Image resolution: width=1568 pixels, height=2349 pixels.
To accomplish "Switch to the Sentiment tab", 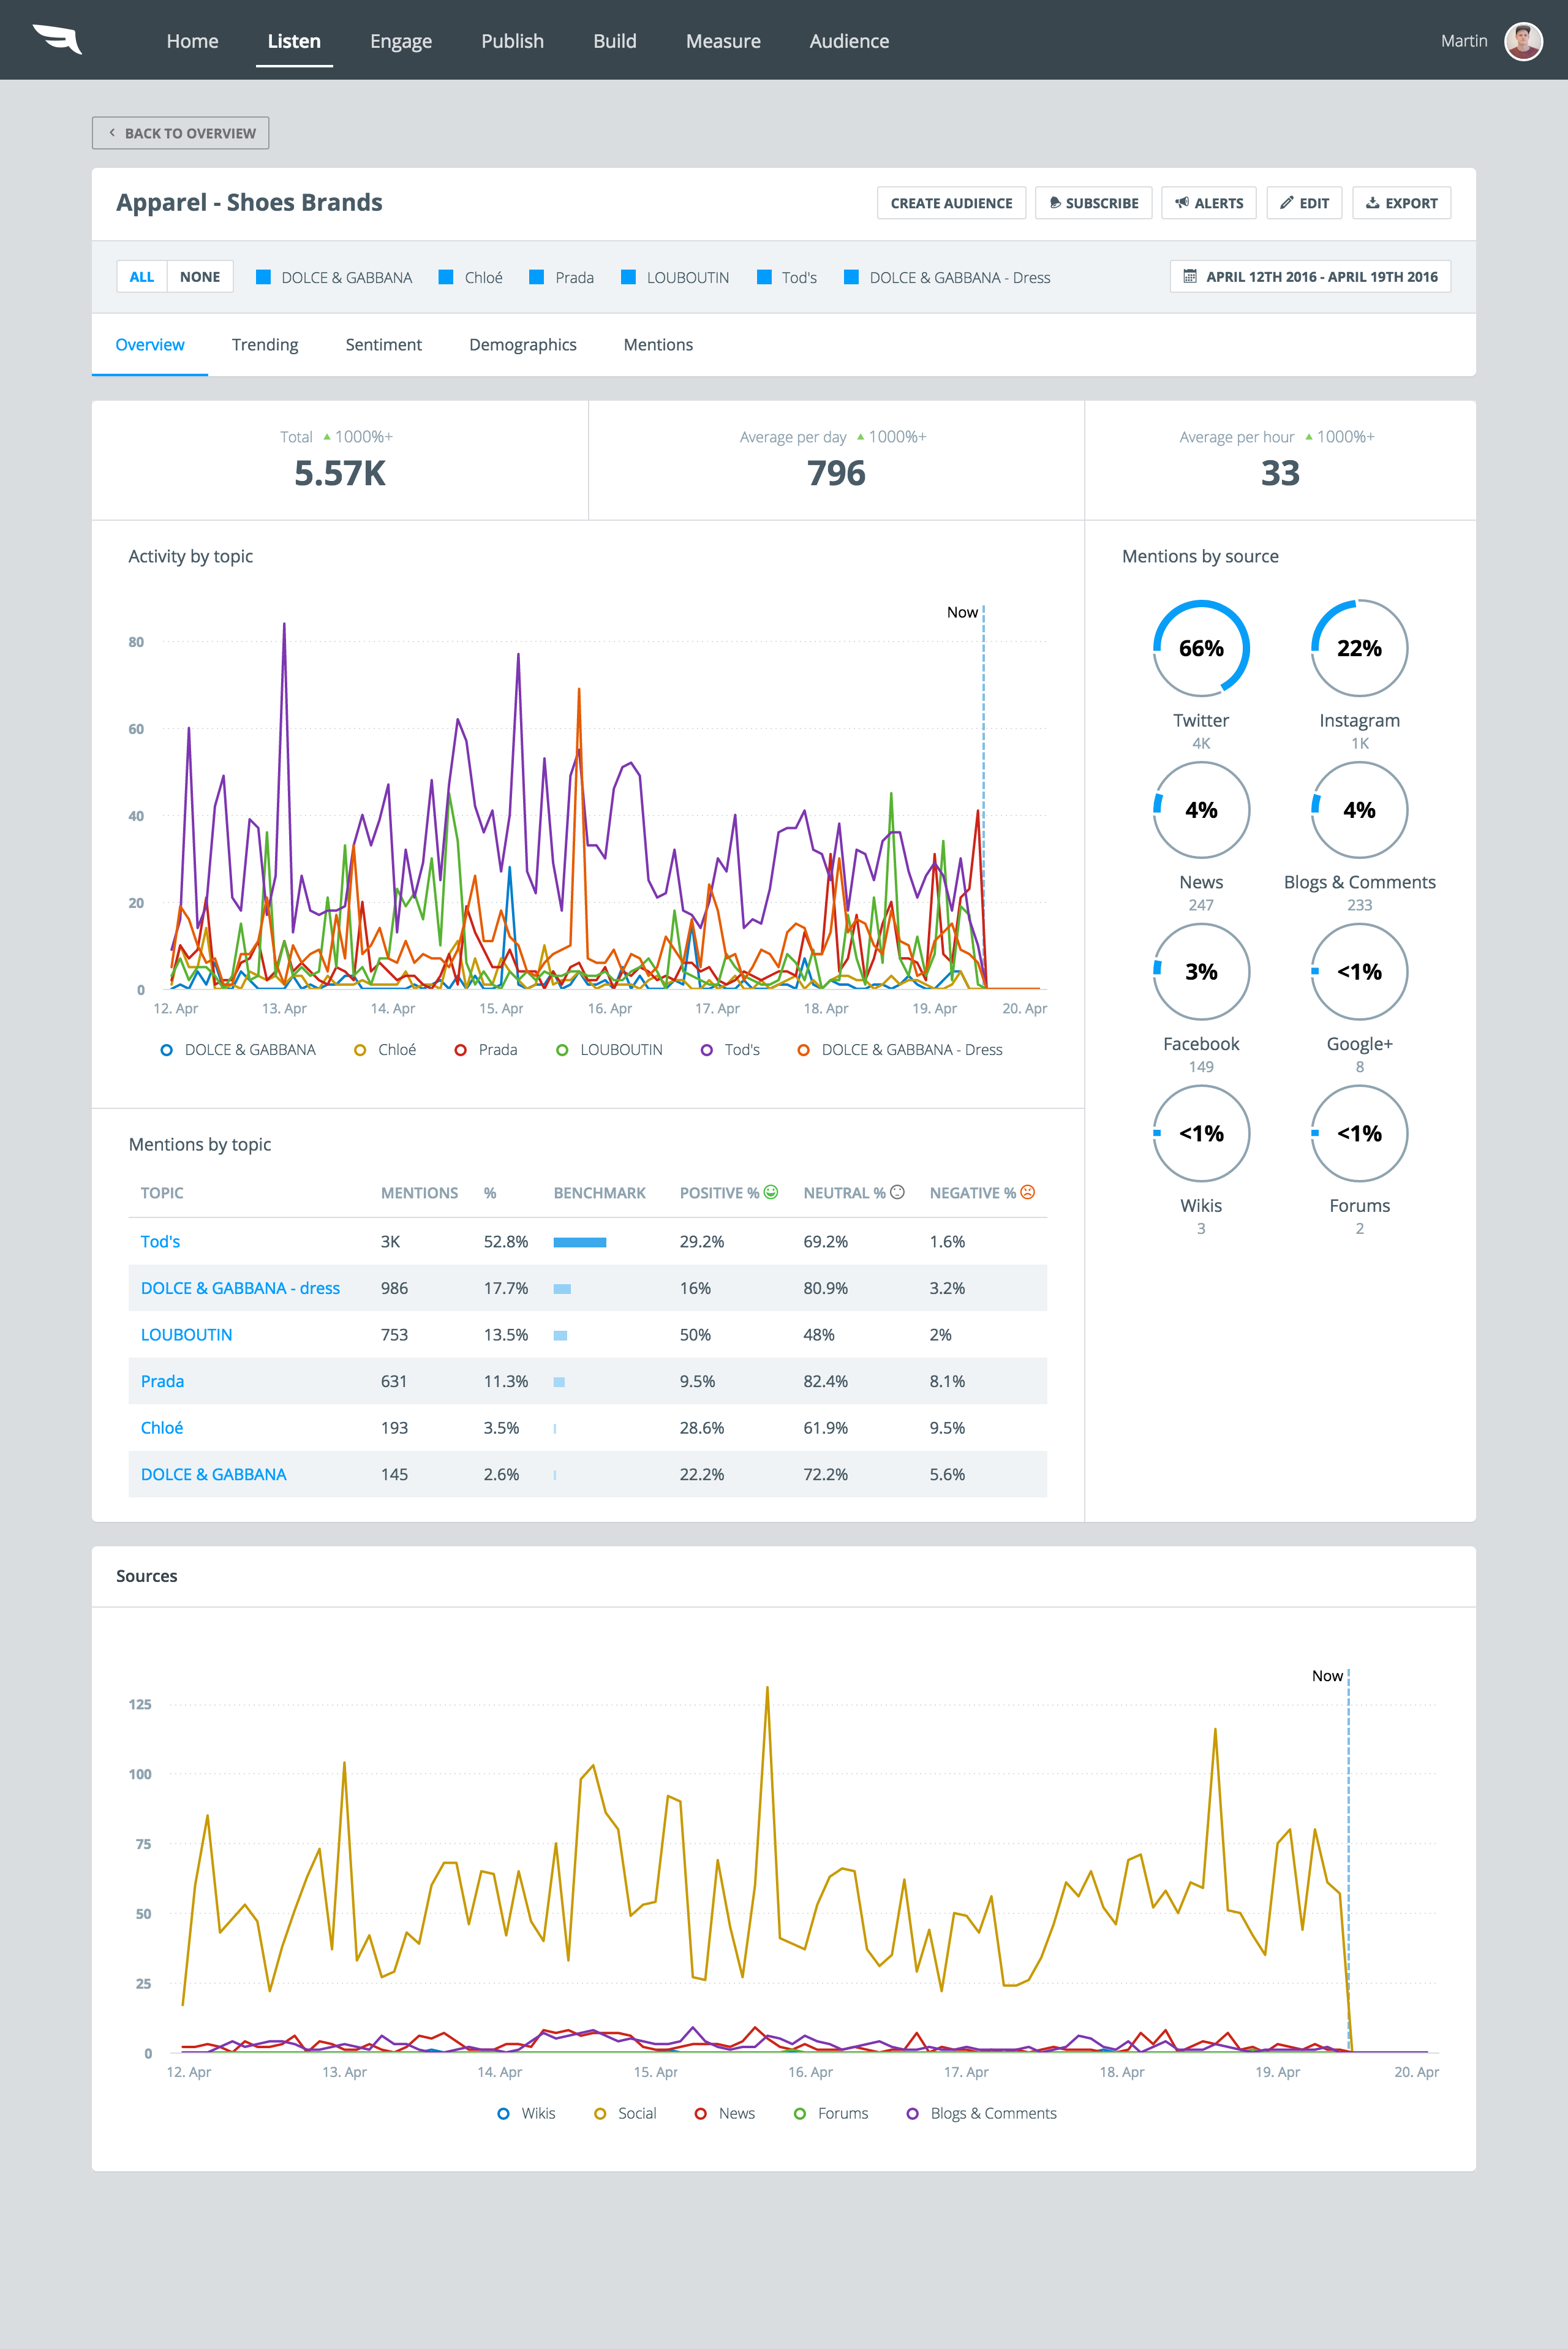I will click(383, 345).
